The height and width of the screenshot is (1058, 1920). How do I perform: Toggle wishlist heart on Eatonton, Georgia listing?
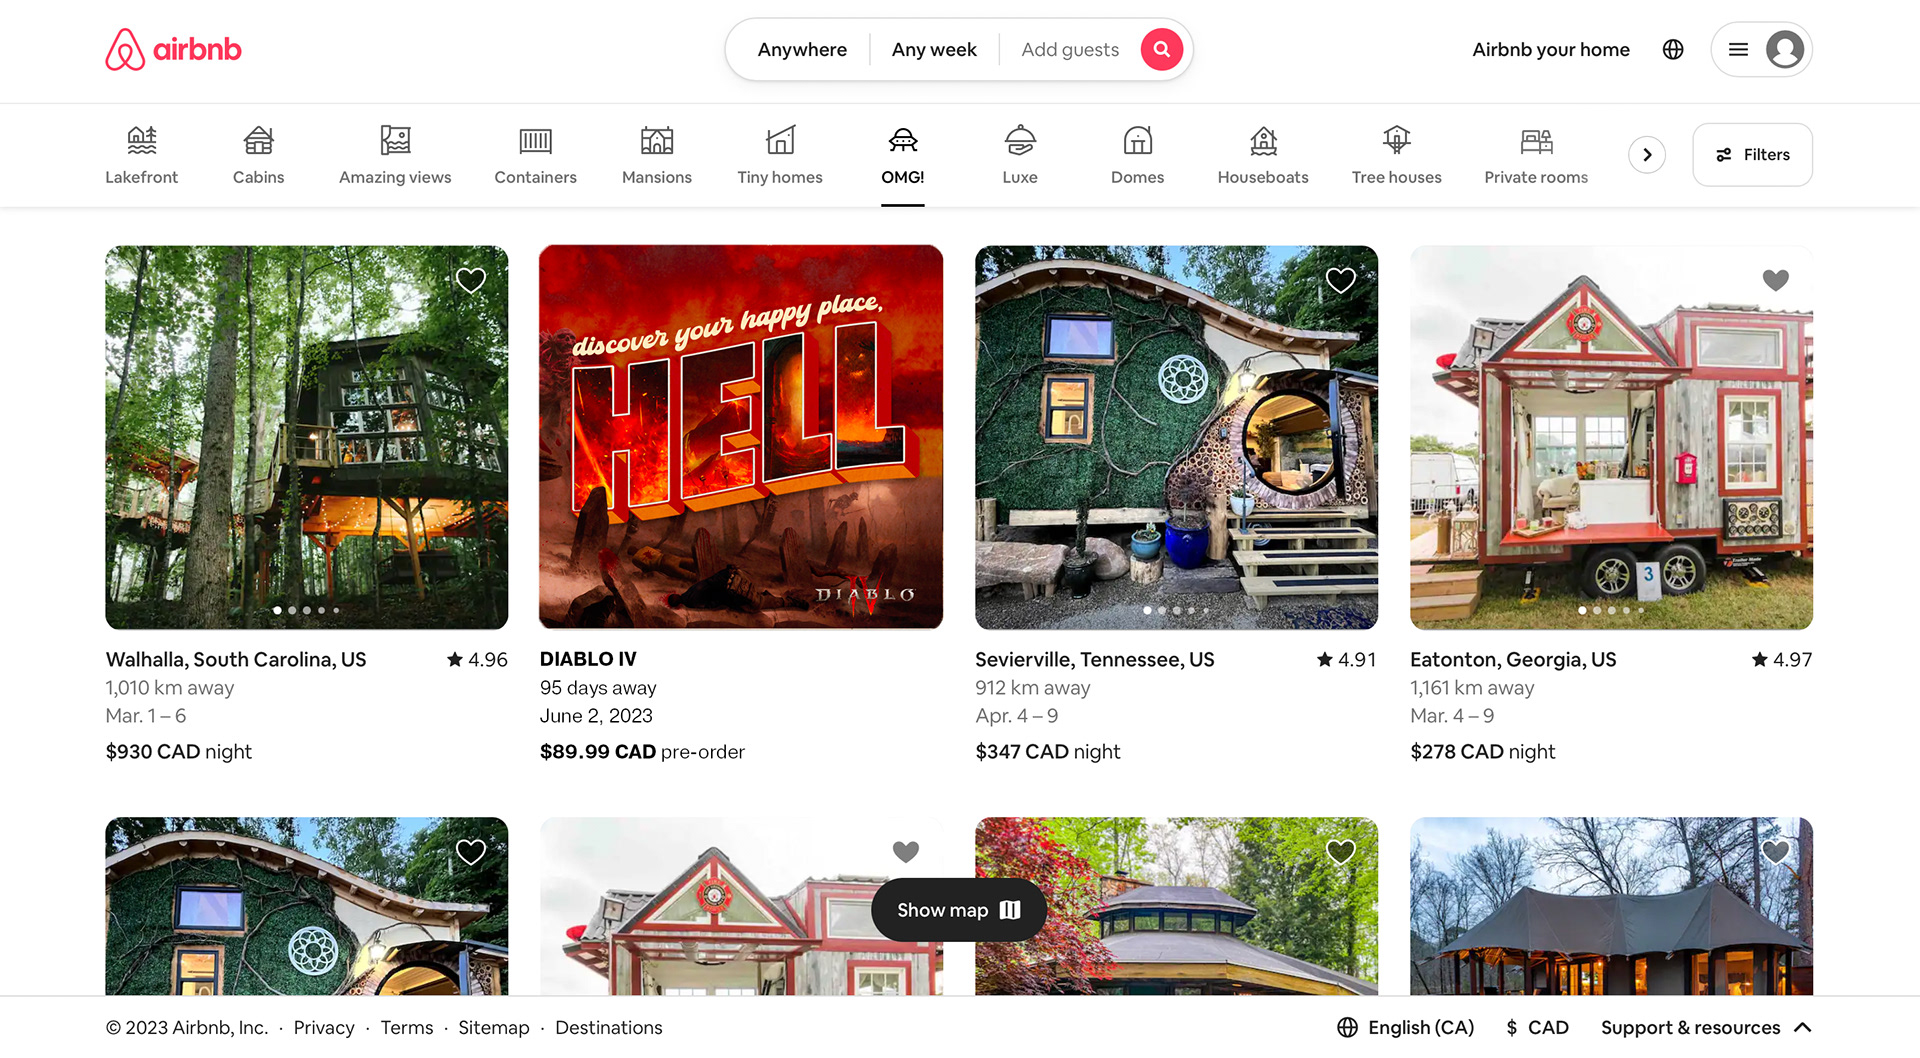[1776, 280]
